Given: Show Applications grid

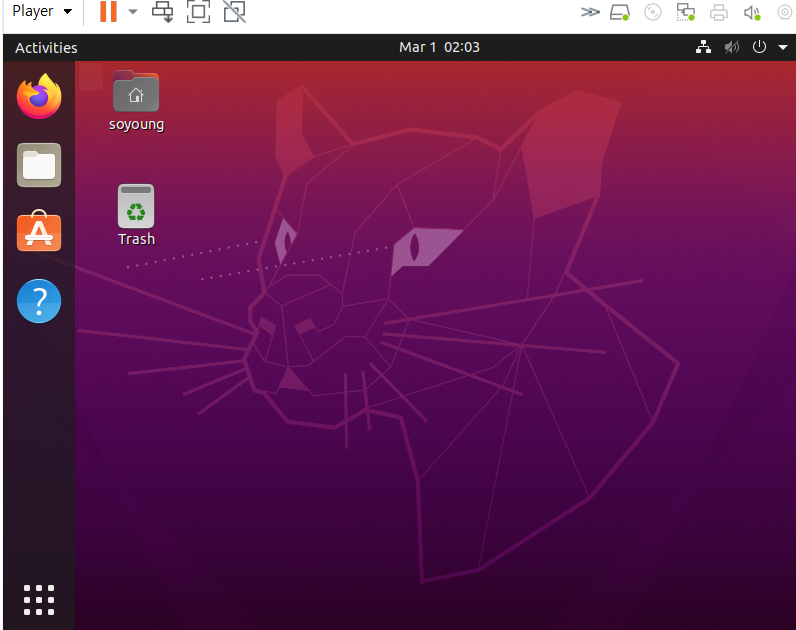Looking at the screenshot, I should [x=39, y=600].
